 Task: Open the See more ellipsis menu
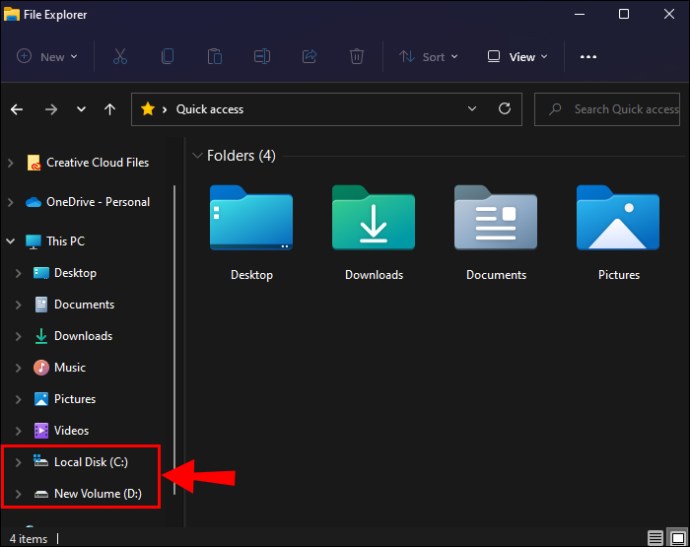click(589, 57)
